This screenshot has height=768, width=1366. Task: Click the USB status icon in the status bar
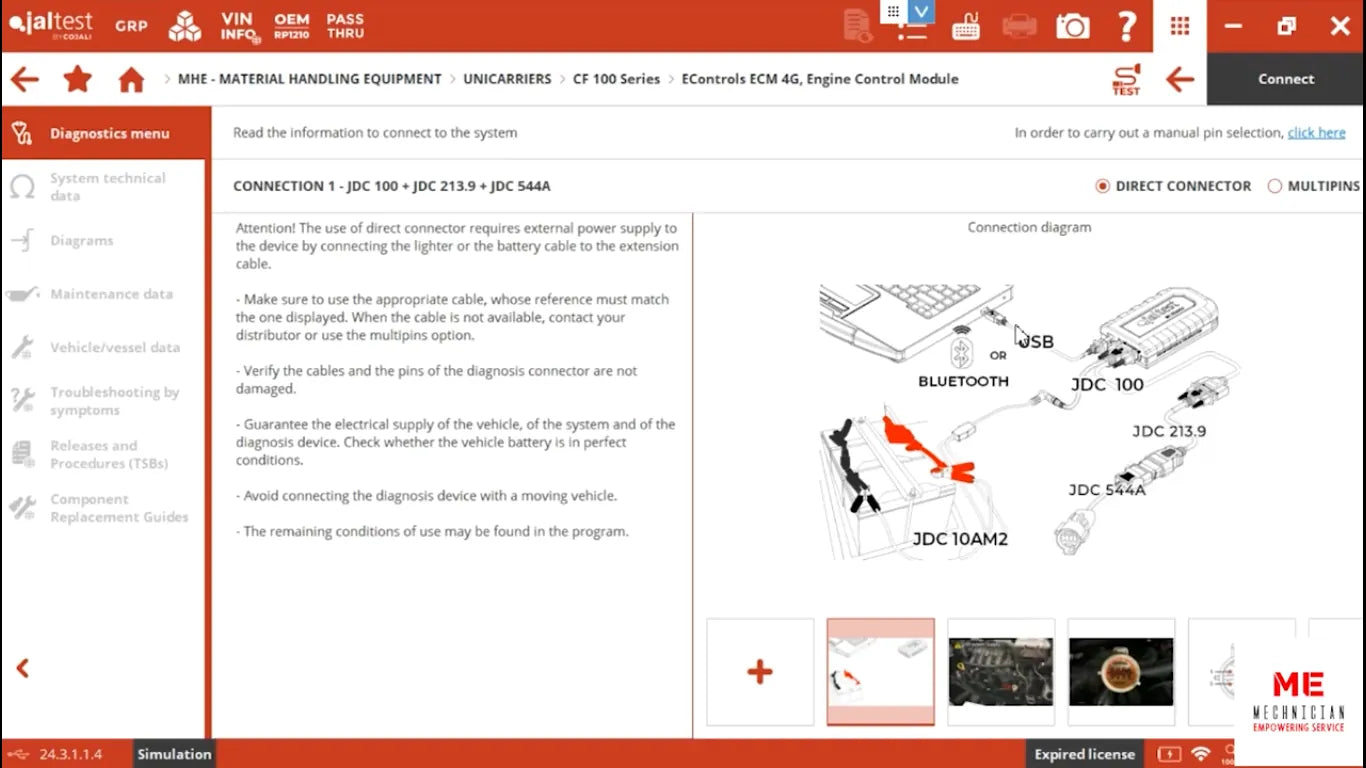point(18,754)
